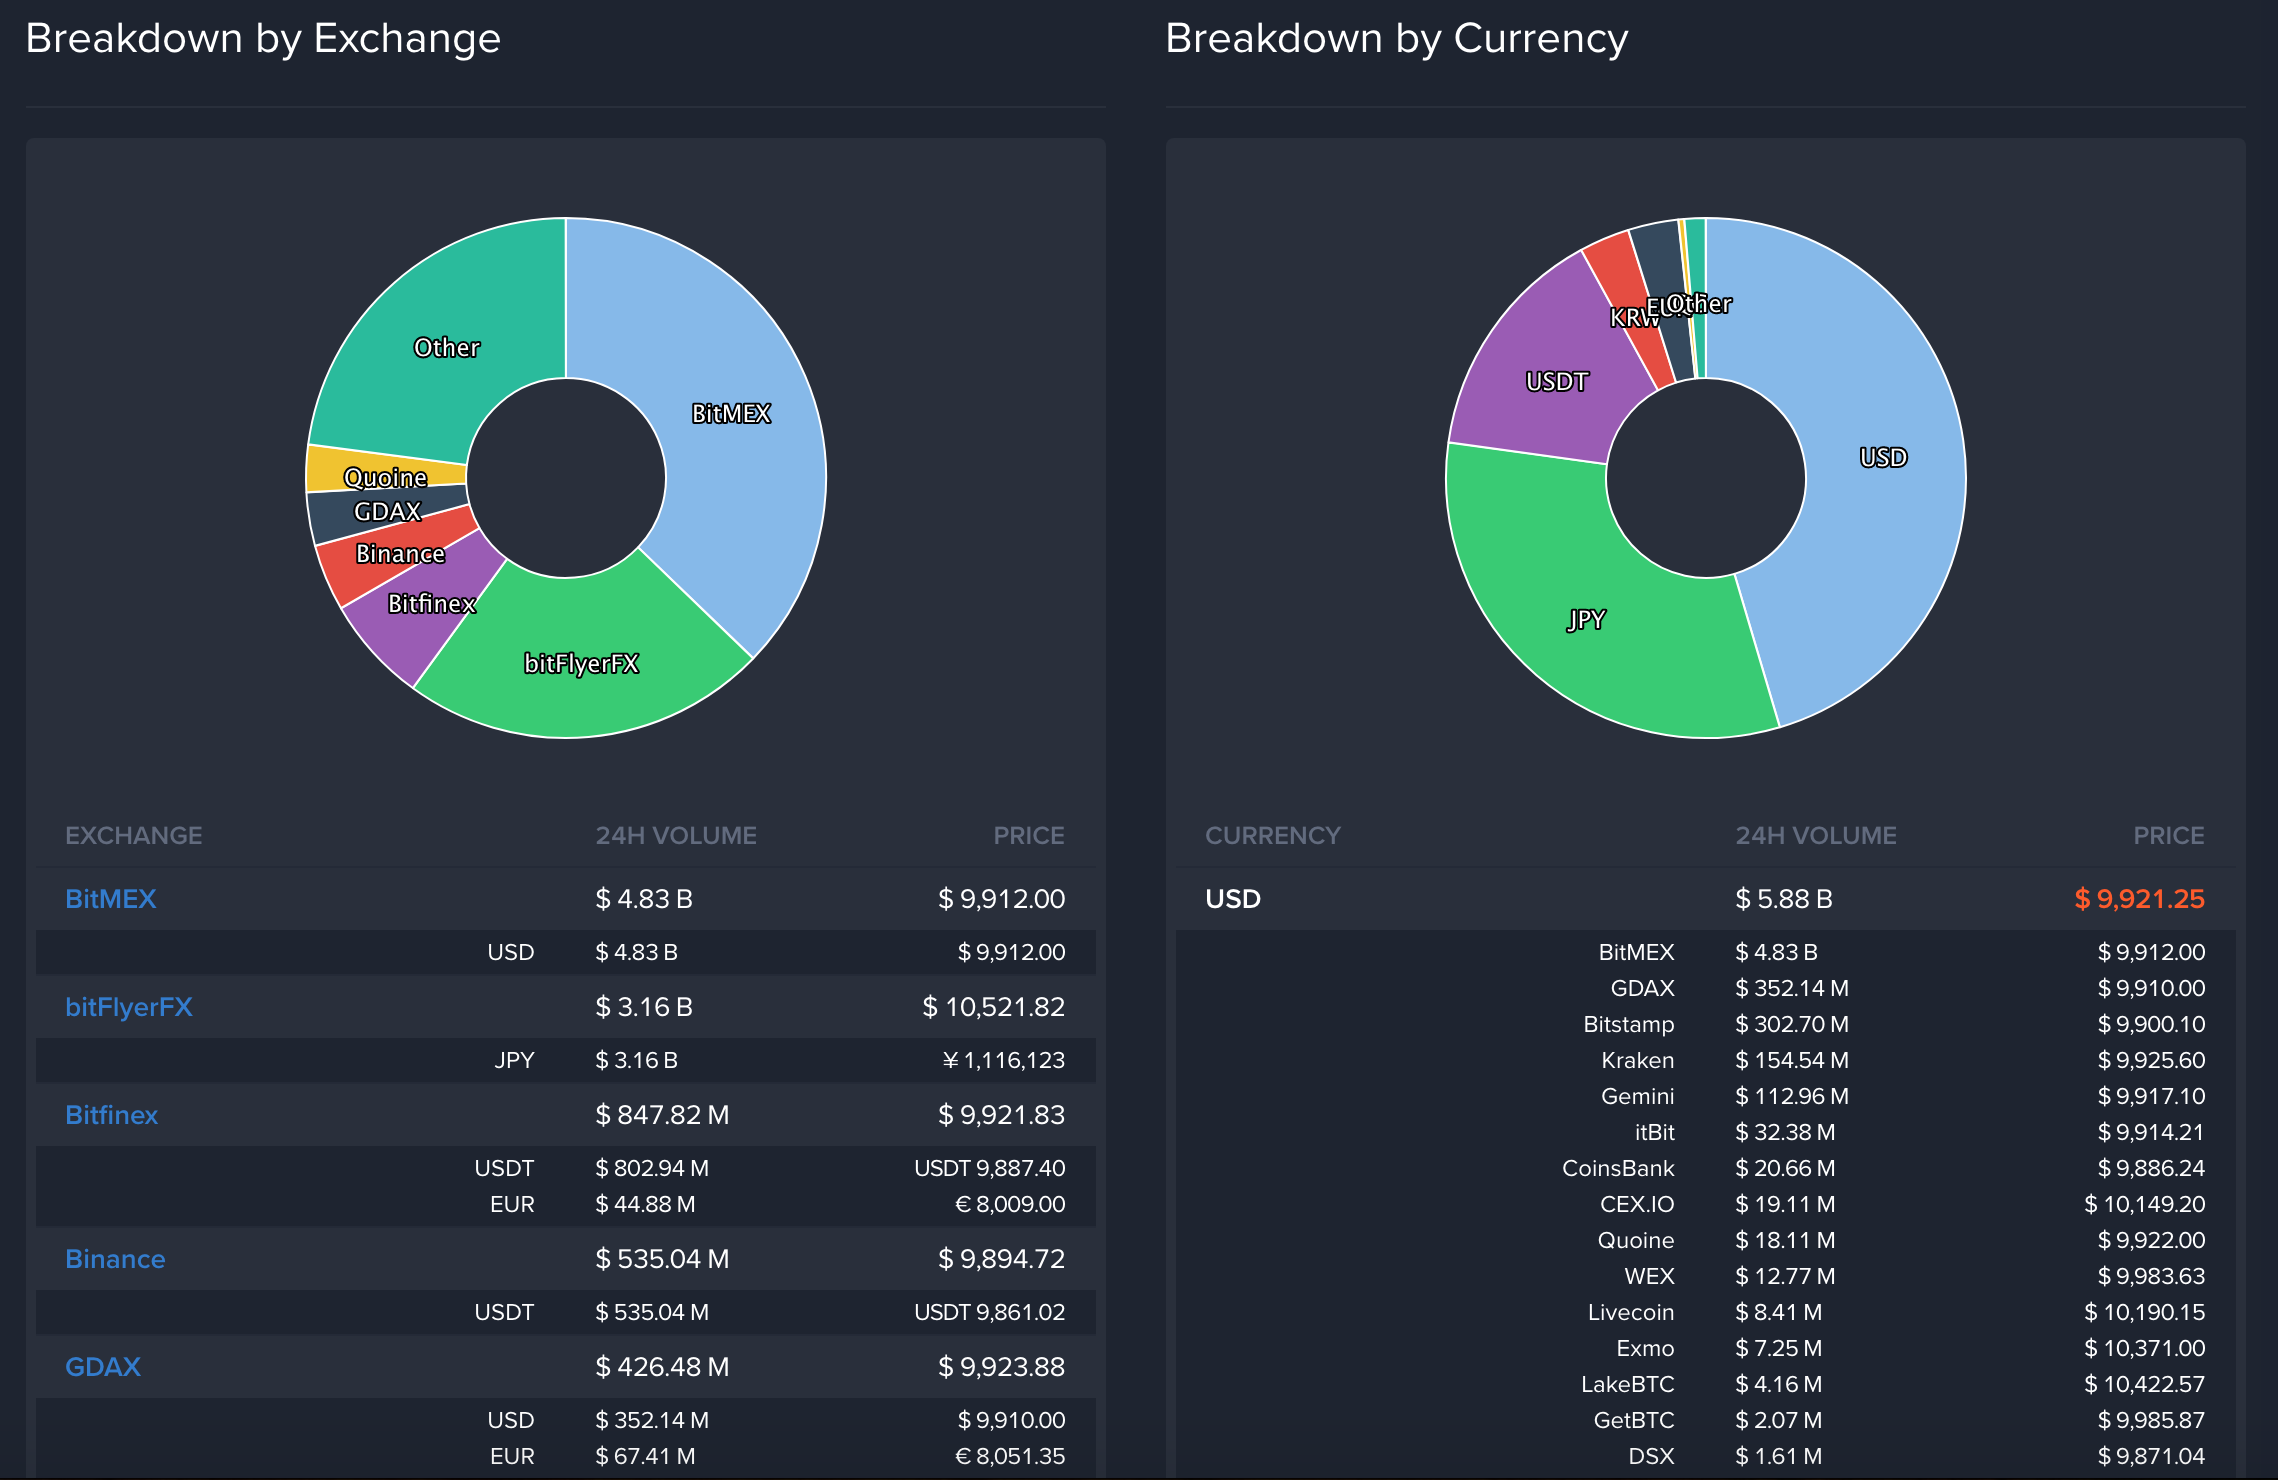Click the € 8,009.00 price under Bitfinex

coord(1010,1204)
